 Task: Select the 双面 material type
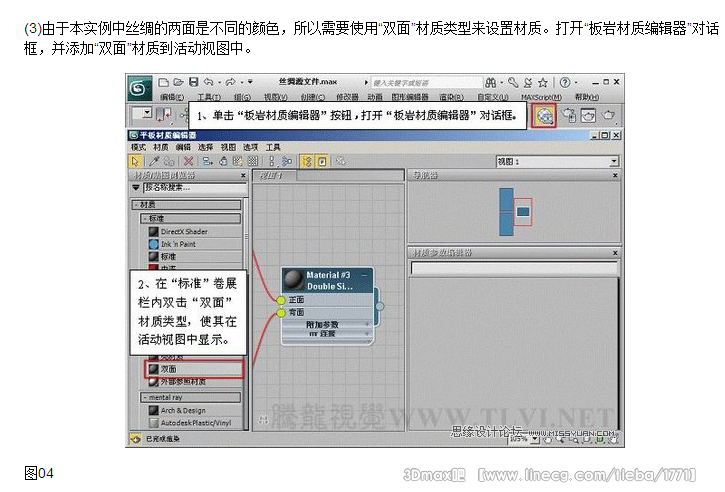coord(195,369)
